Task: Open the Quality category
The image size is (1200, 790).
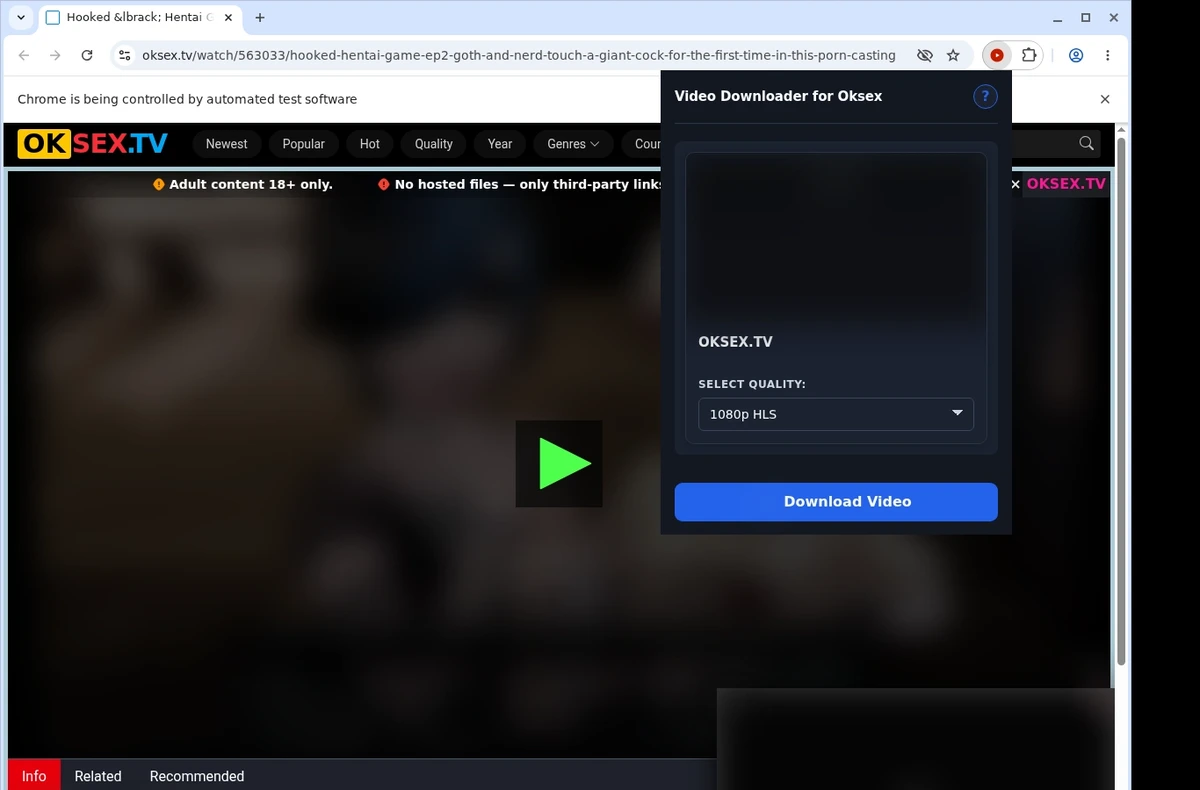Action: tap(434, 144)
